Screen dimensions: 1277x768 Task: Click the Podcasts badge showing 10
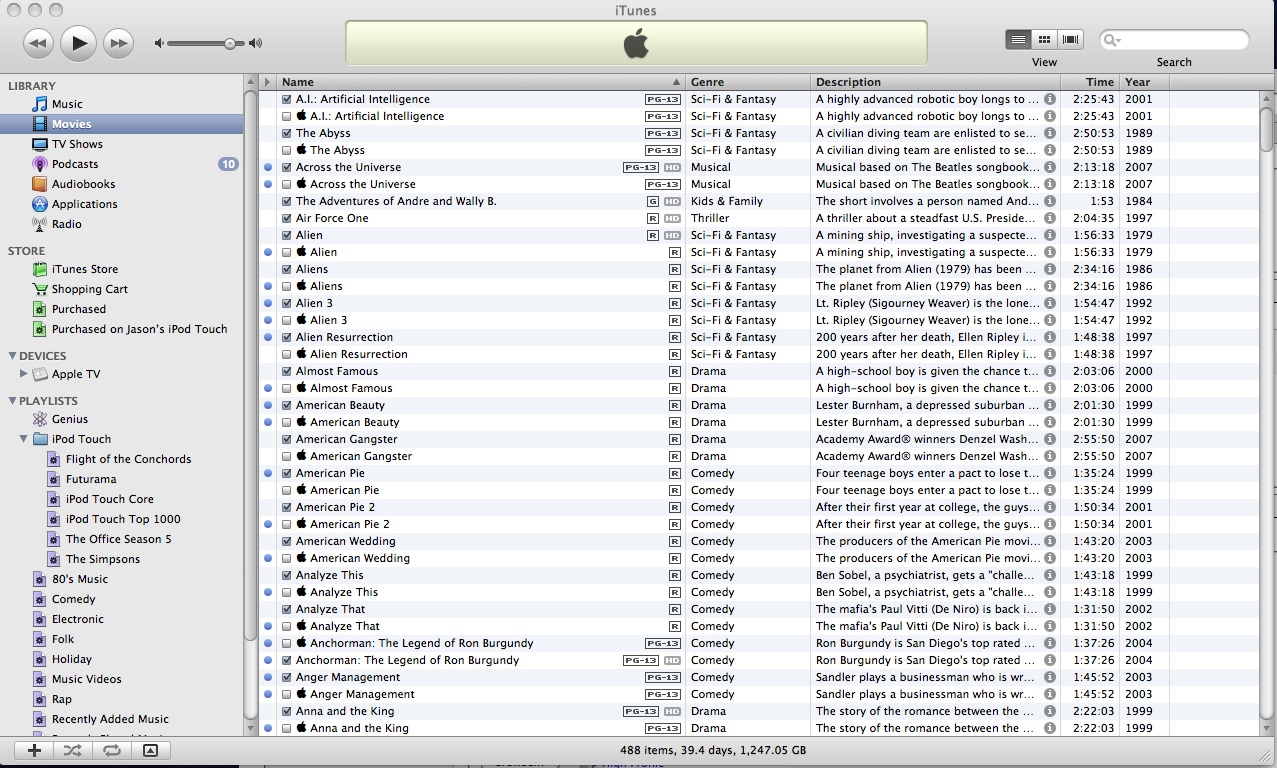pos(228,164)
